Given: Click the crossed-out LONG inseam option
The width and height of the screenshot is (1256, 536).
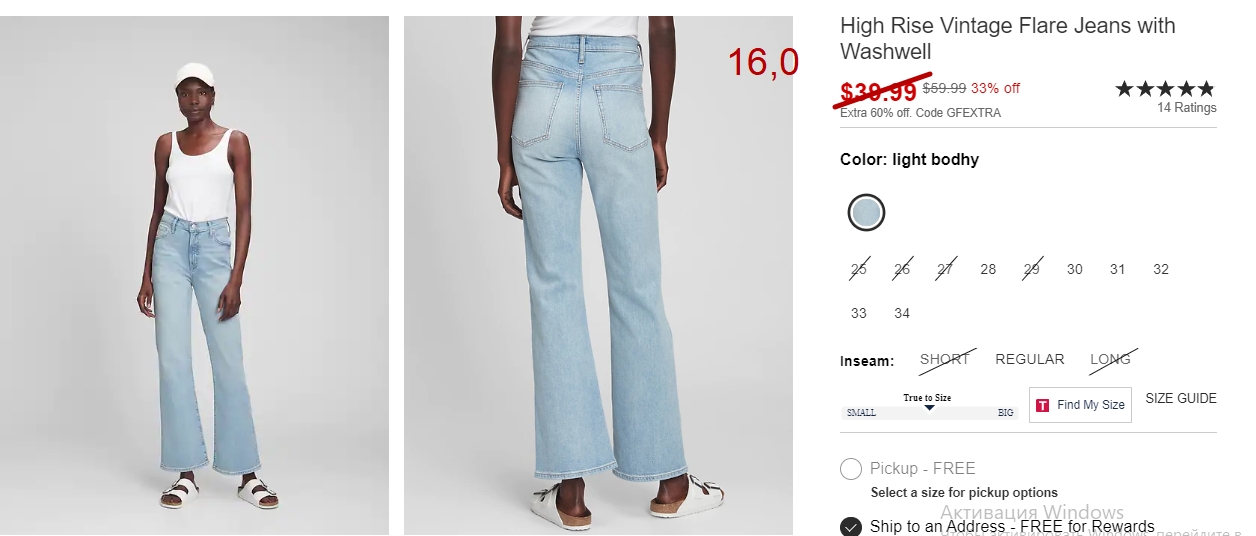Looking at the screenshot, I should click(x=1111, y=359).
